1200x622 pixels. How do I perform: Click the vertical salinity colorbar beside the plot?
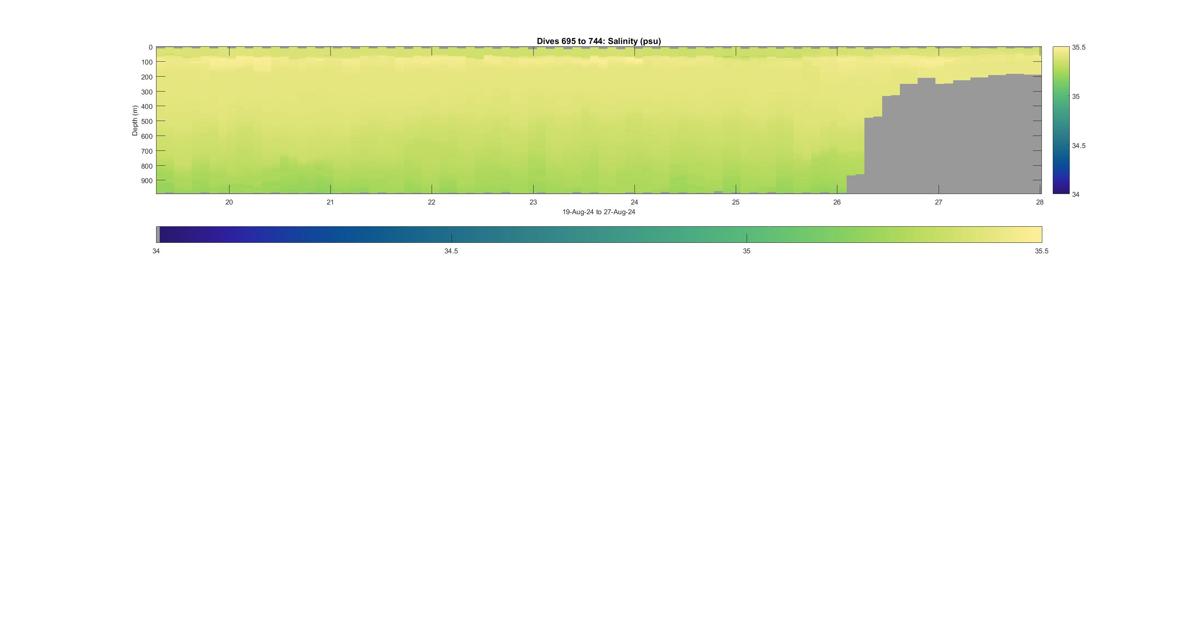tap(1060, 120)
